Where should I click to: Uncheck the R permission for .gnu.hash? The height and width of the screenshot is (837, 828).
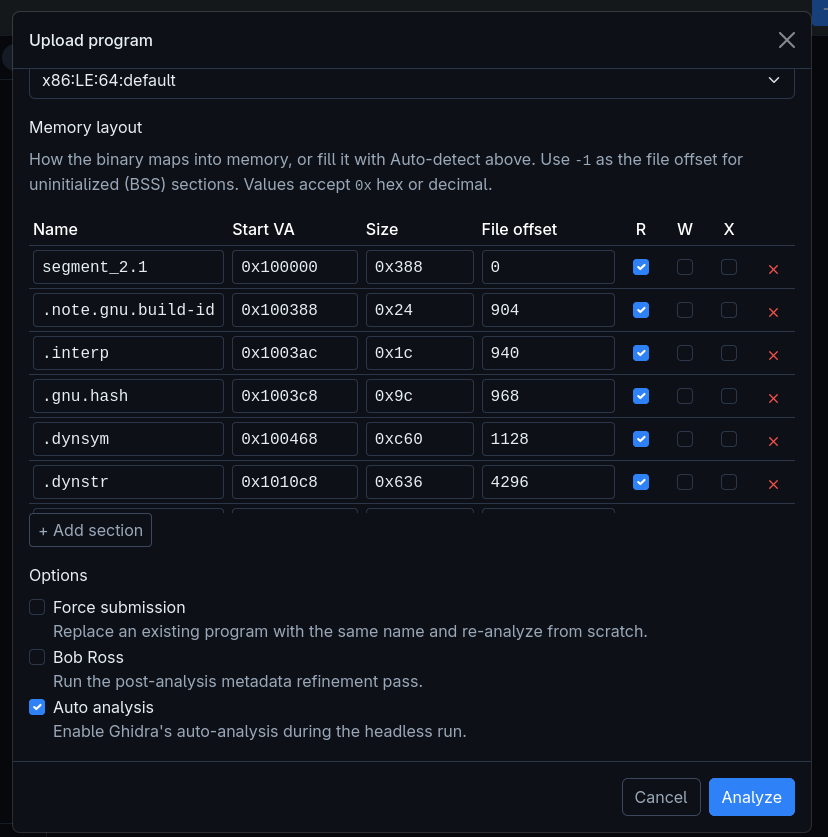pyautogui.click(x=641, y=396)
